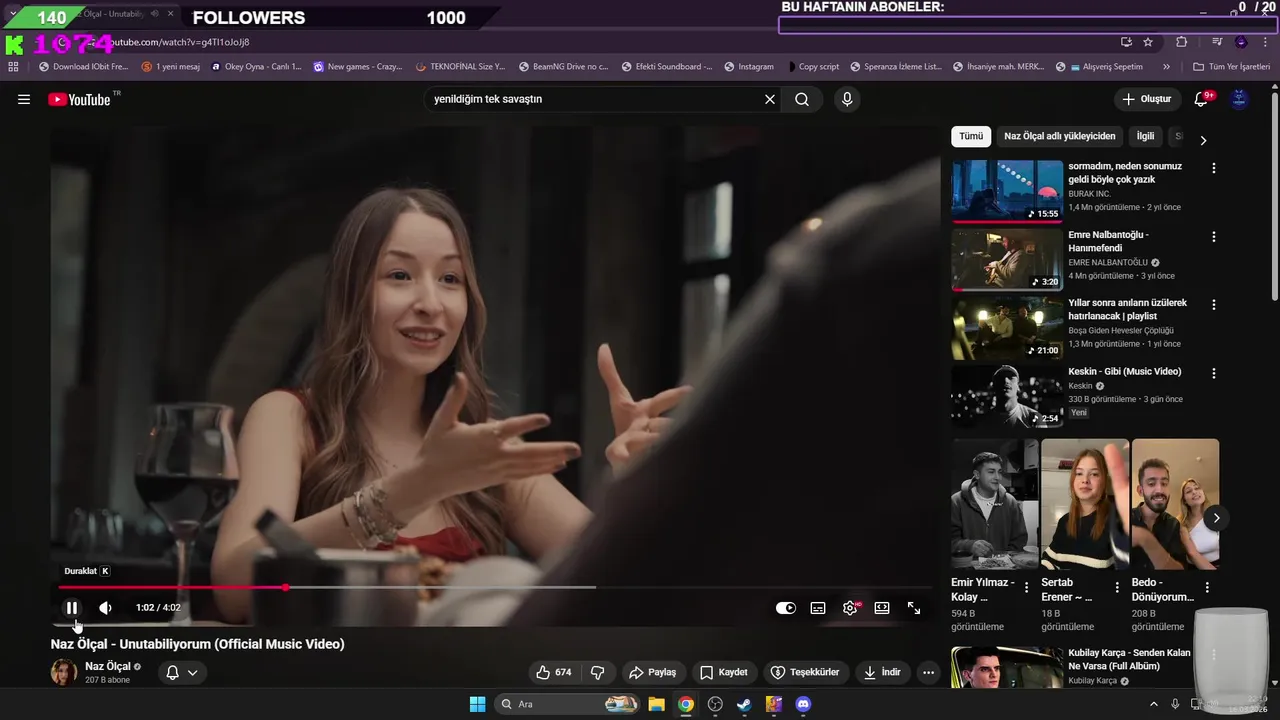Click the magnifier search button
1280x720 pixels.
point(802,99)
